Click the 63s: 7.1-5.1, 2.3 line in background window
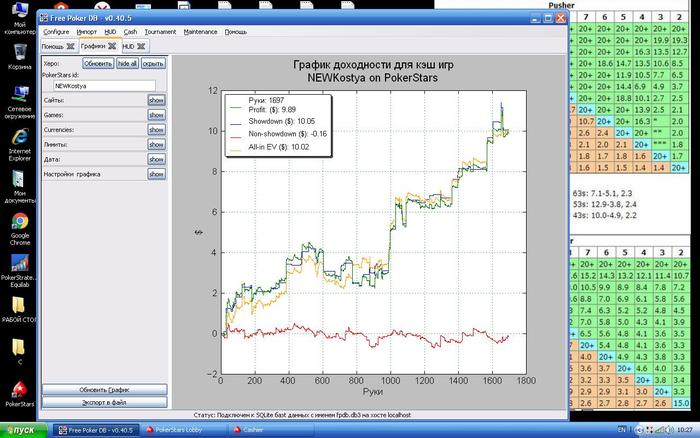 (602, 193)
